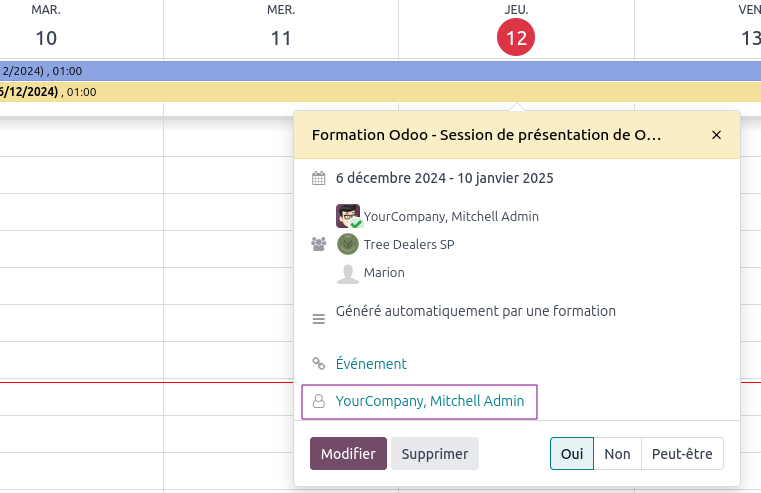The width and height of the screenshot is (761, 493).
Task: Select Peut-être attendance response
Action: tap(682, 453)
